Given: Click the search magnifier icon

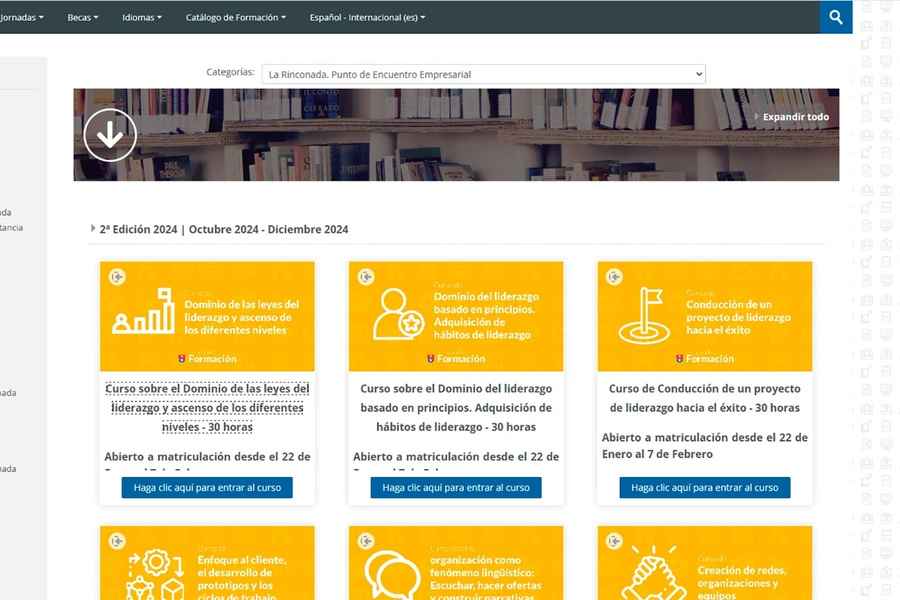Looking at the screenshot, I should [836, 17].
